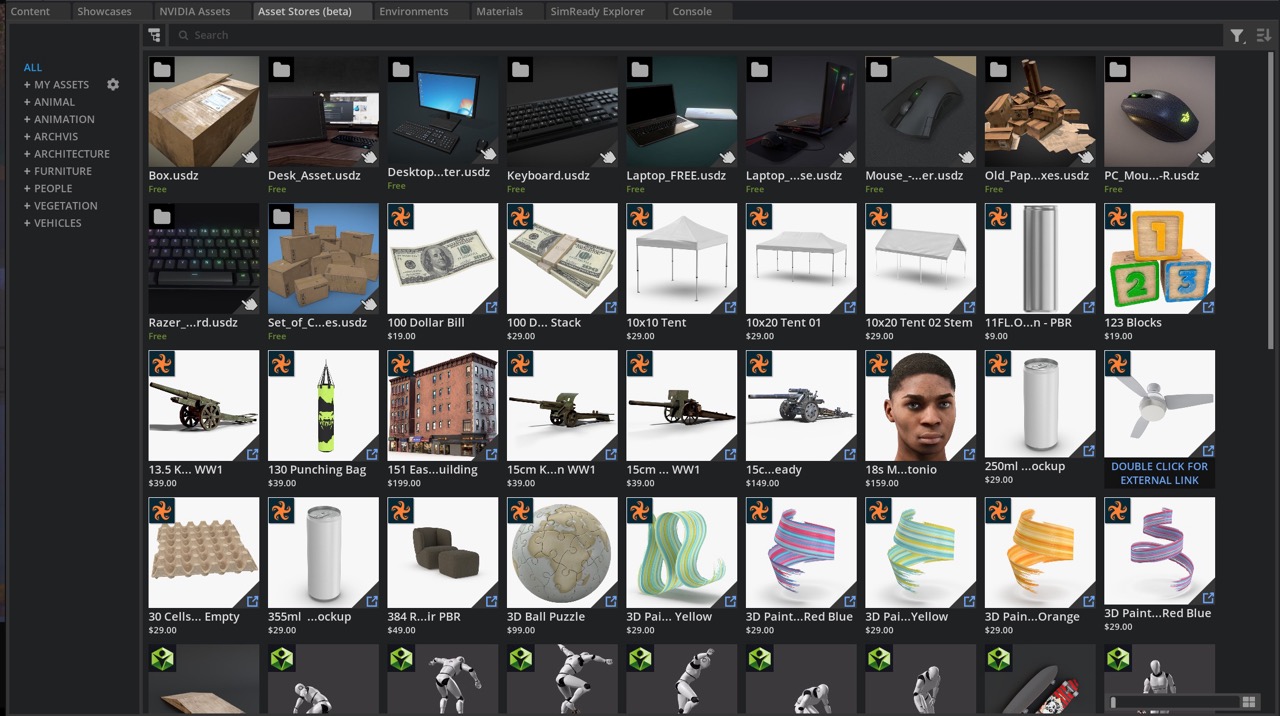Switch to the Showcases tab
1280x716 pixels.
click(x=104, y=11)
